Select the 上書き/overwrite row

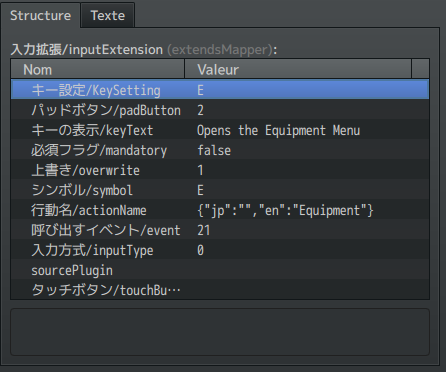click(x=220, y=170)
